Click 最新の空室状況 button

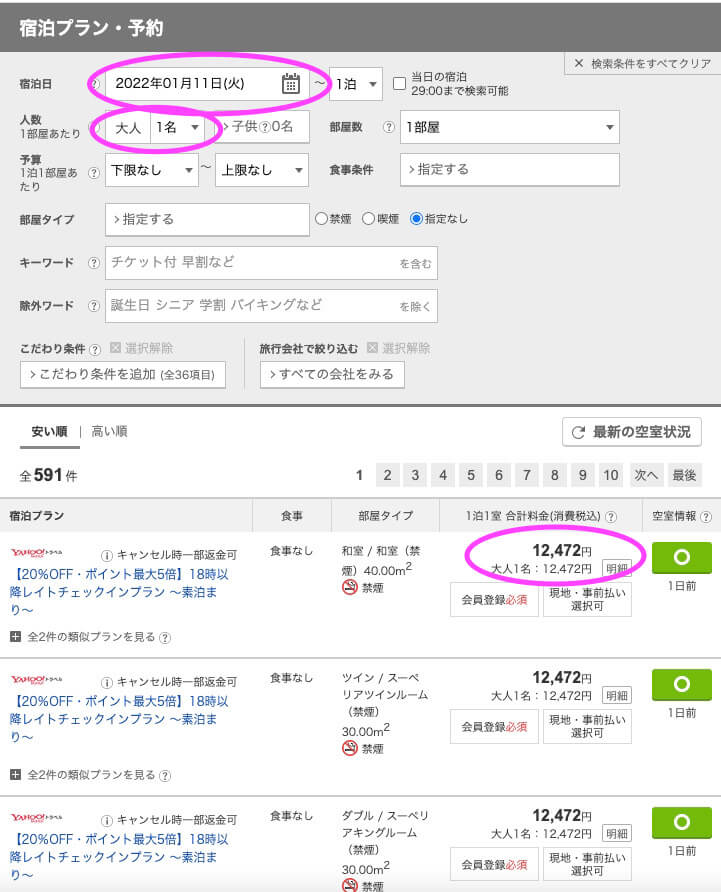(x=632, y=432)
